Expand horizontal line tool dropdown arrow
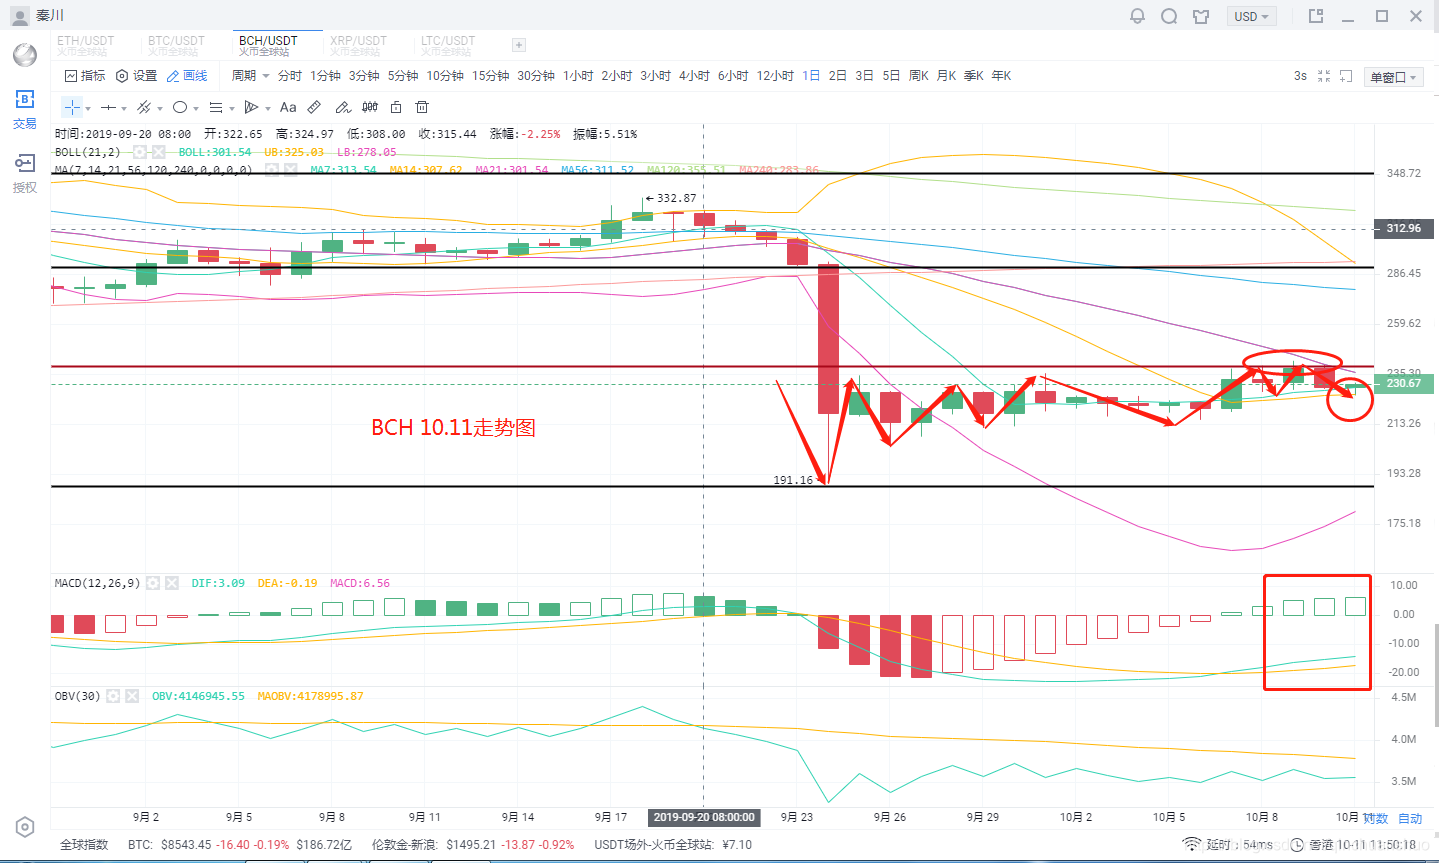This screenshot has height=863, width=1439. pos(124,108)
